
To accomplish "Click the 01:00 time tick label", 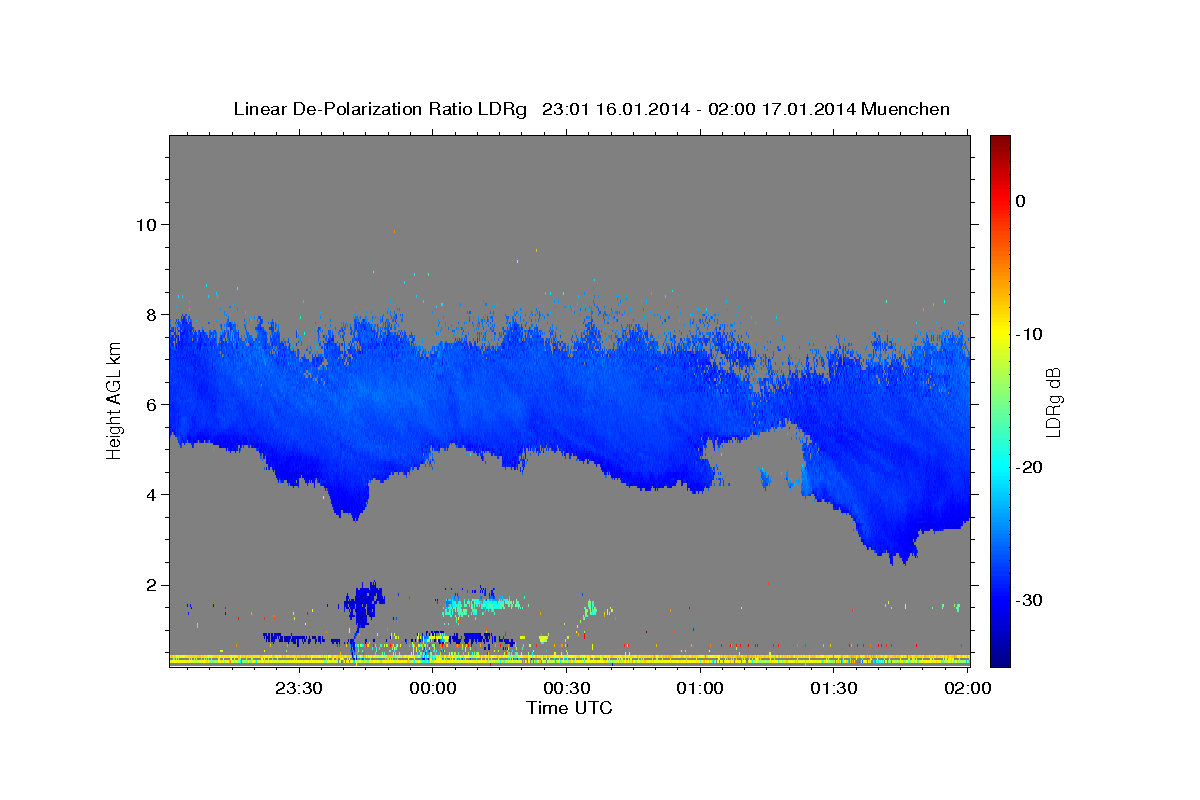I will [x=700, y=688].
